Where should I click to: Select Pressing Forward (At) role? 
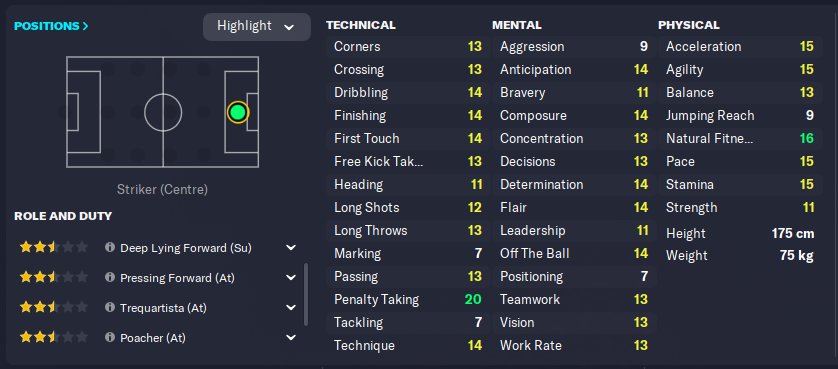[177, 278]
